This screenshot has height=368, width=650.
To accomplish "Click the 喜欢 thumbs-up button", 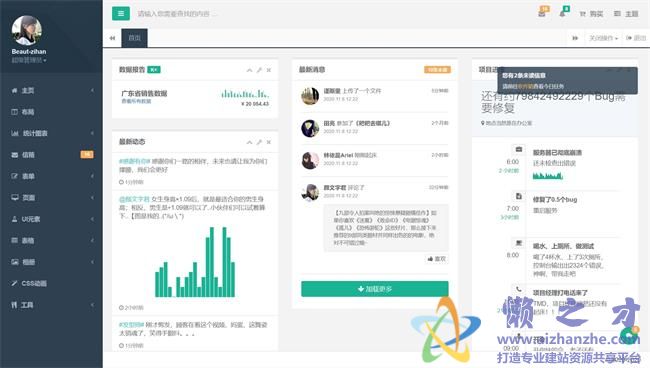I will [437, 259].
